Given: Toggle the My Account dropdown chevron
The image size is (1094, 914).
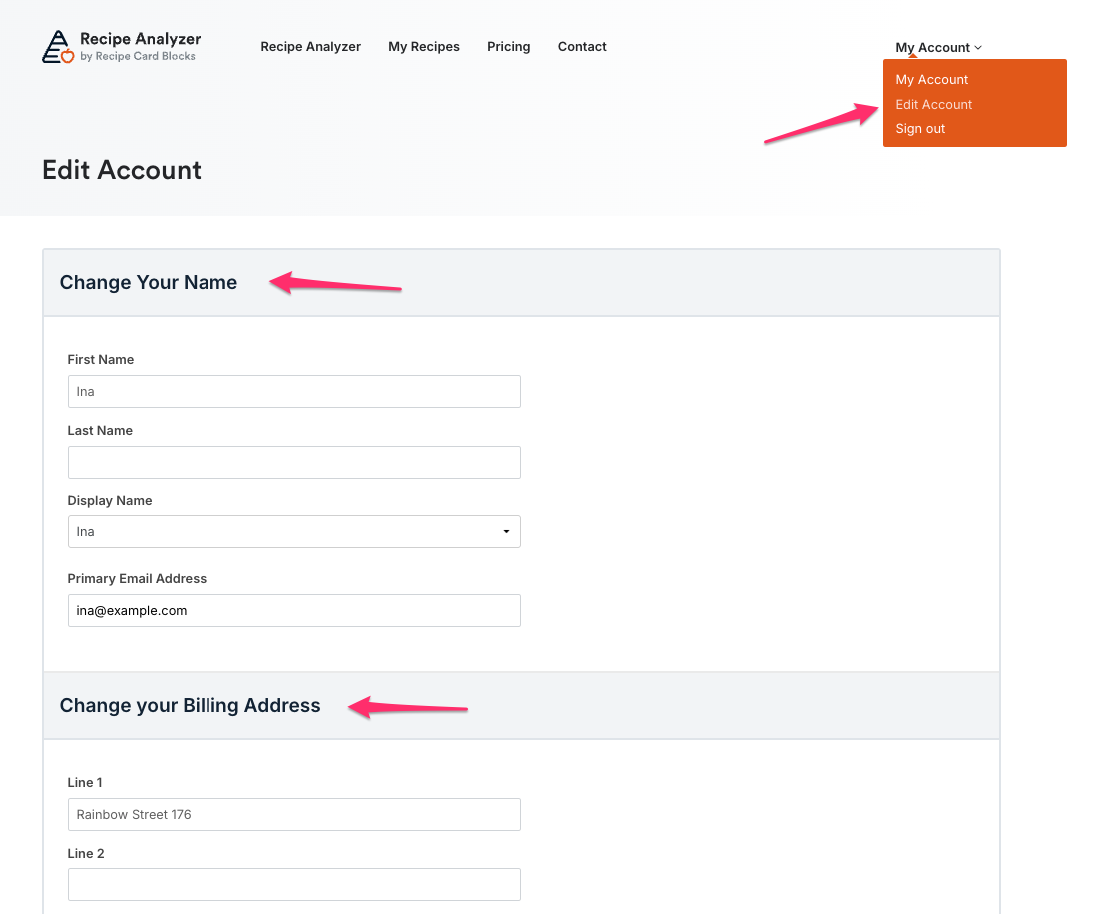Looking at the screenshot, I should click(x=978, y=47).
